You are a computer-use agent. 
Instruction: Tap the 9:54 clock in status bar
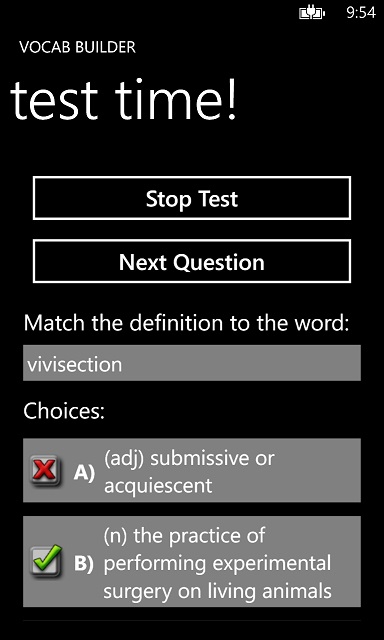click(361, 13)
